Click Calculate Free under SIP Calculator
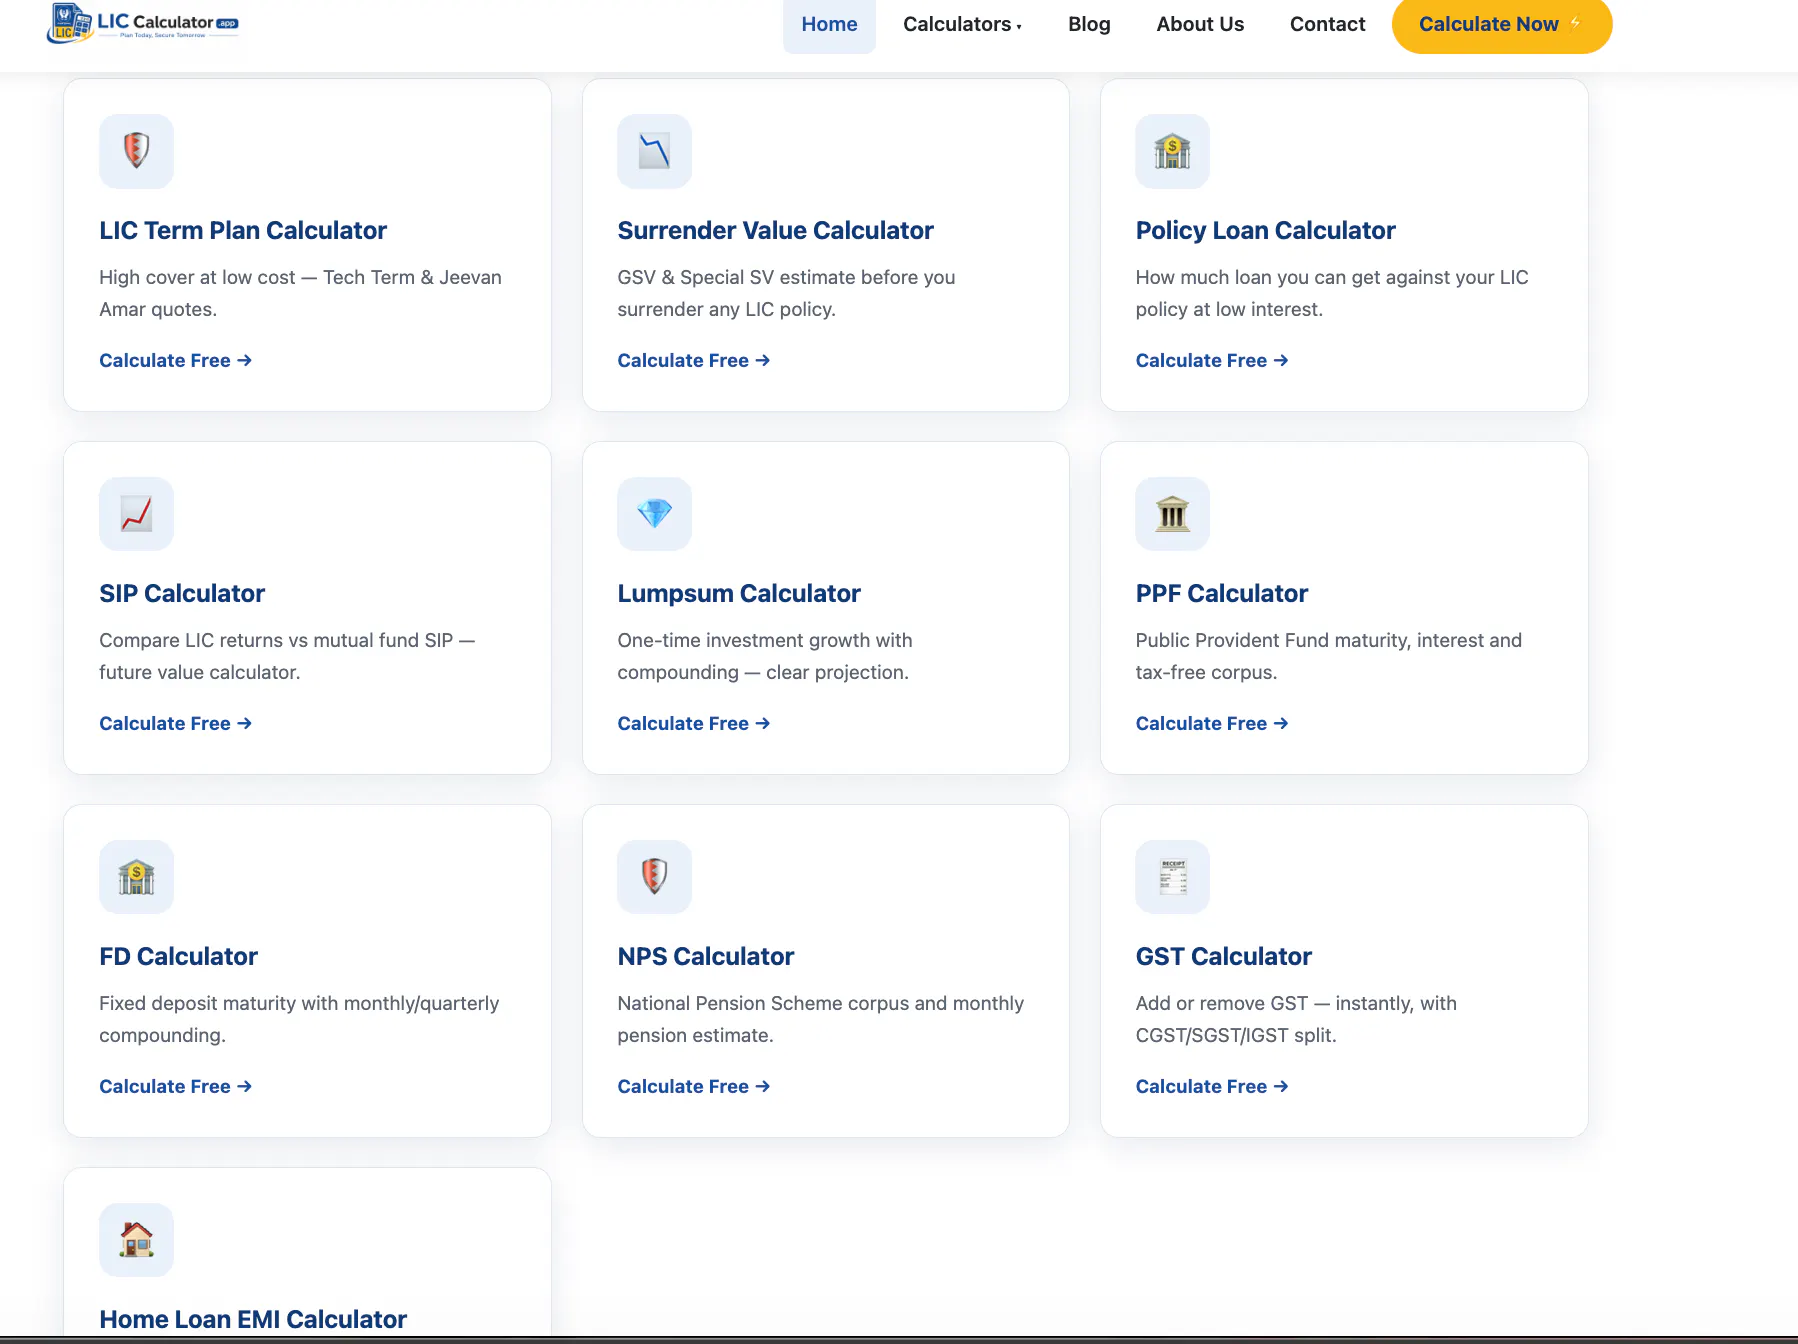The width and height of the screenshot is (1798, 1344). pos(175,724)
